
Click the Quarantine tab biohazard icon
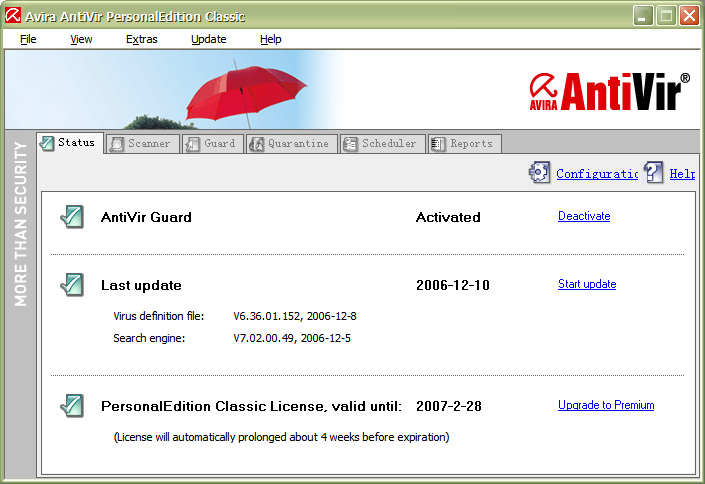(257, 144)
